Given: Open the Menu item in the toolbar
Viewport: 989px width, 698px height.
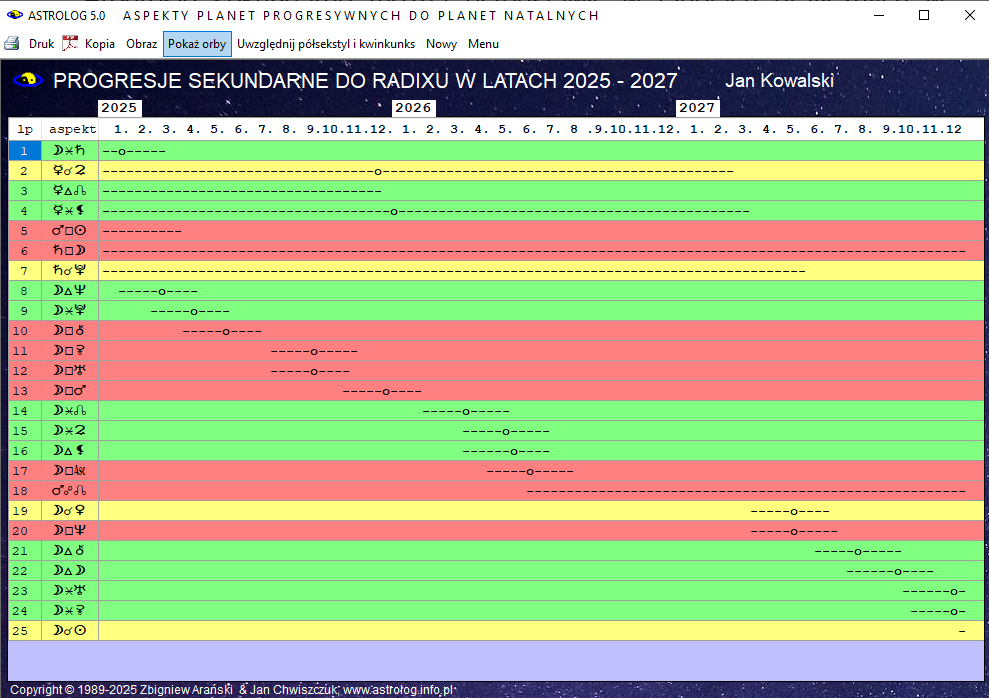Looking at the screenshot, I should (483, 44).
